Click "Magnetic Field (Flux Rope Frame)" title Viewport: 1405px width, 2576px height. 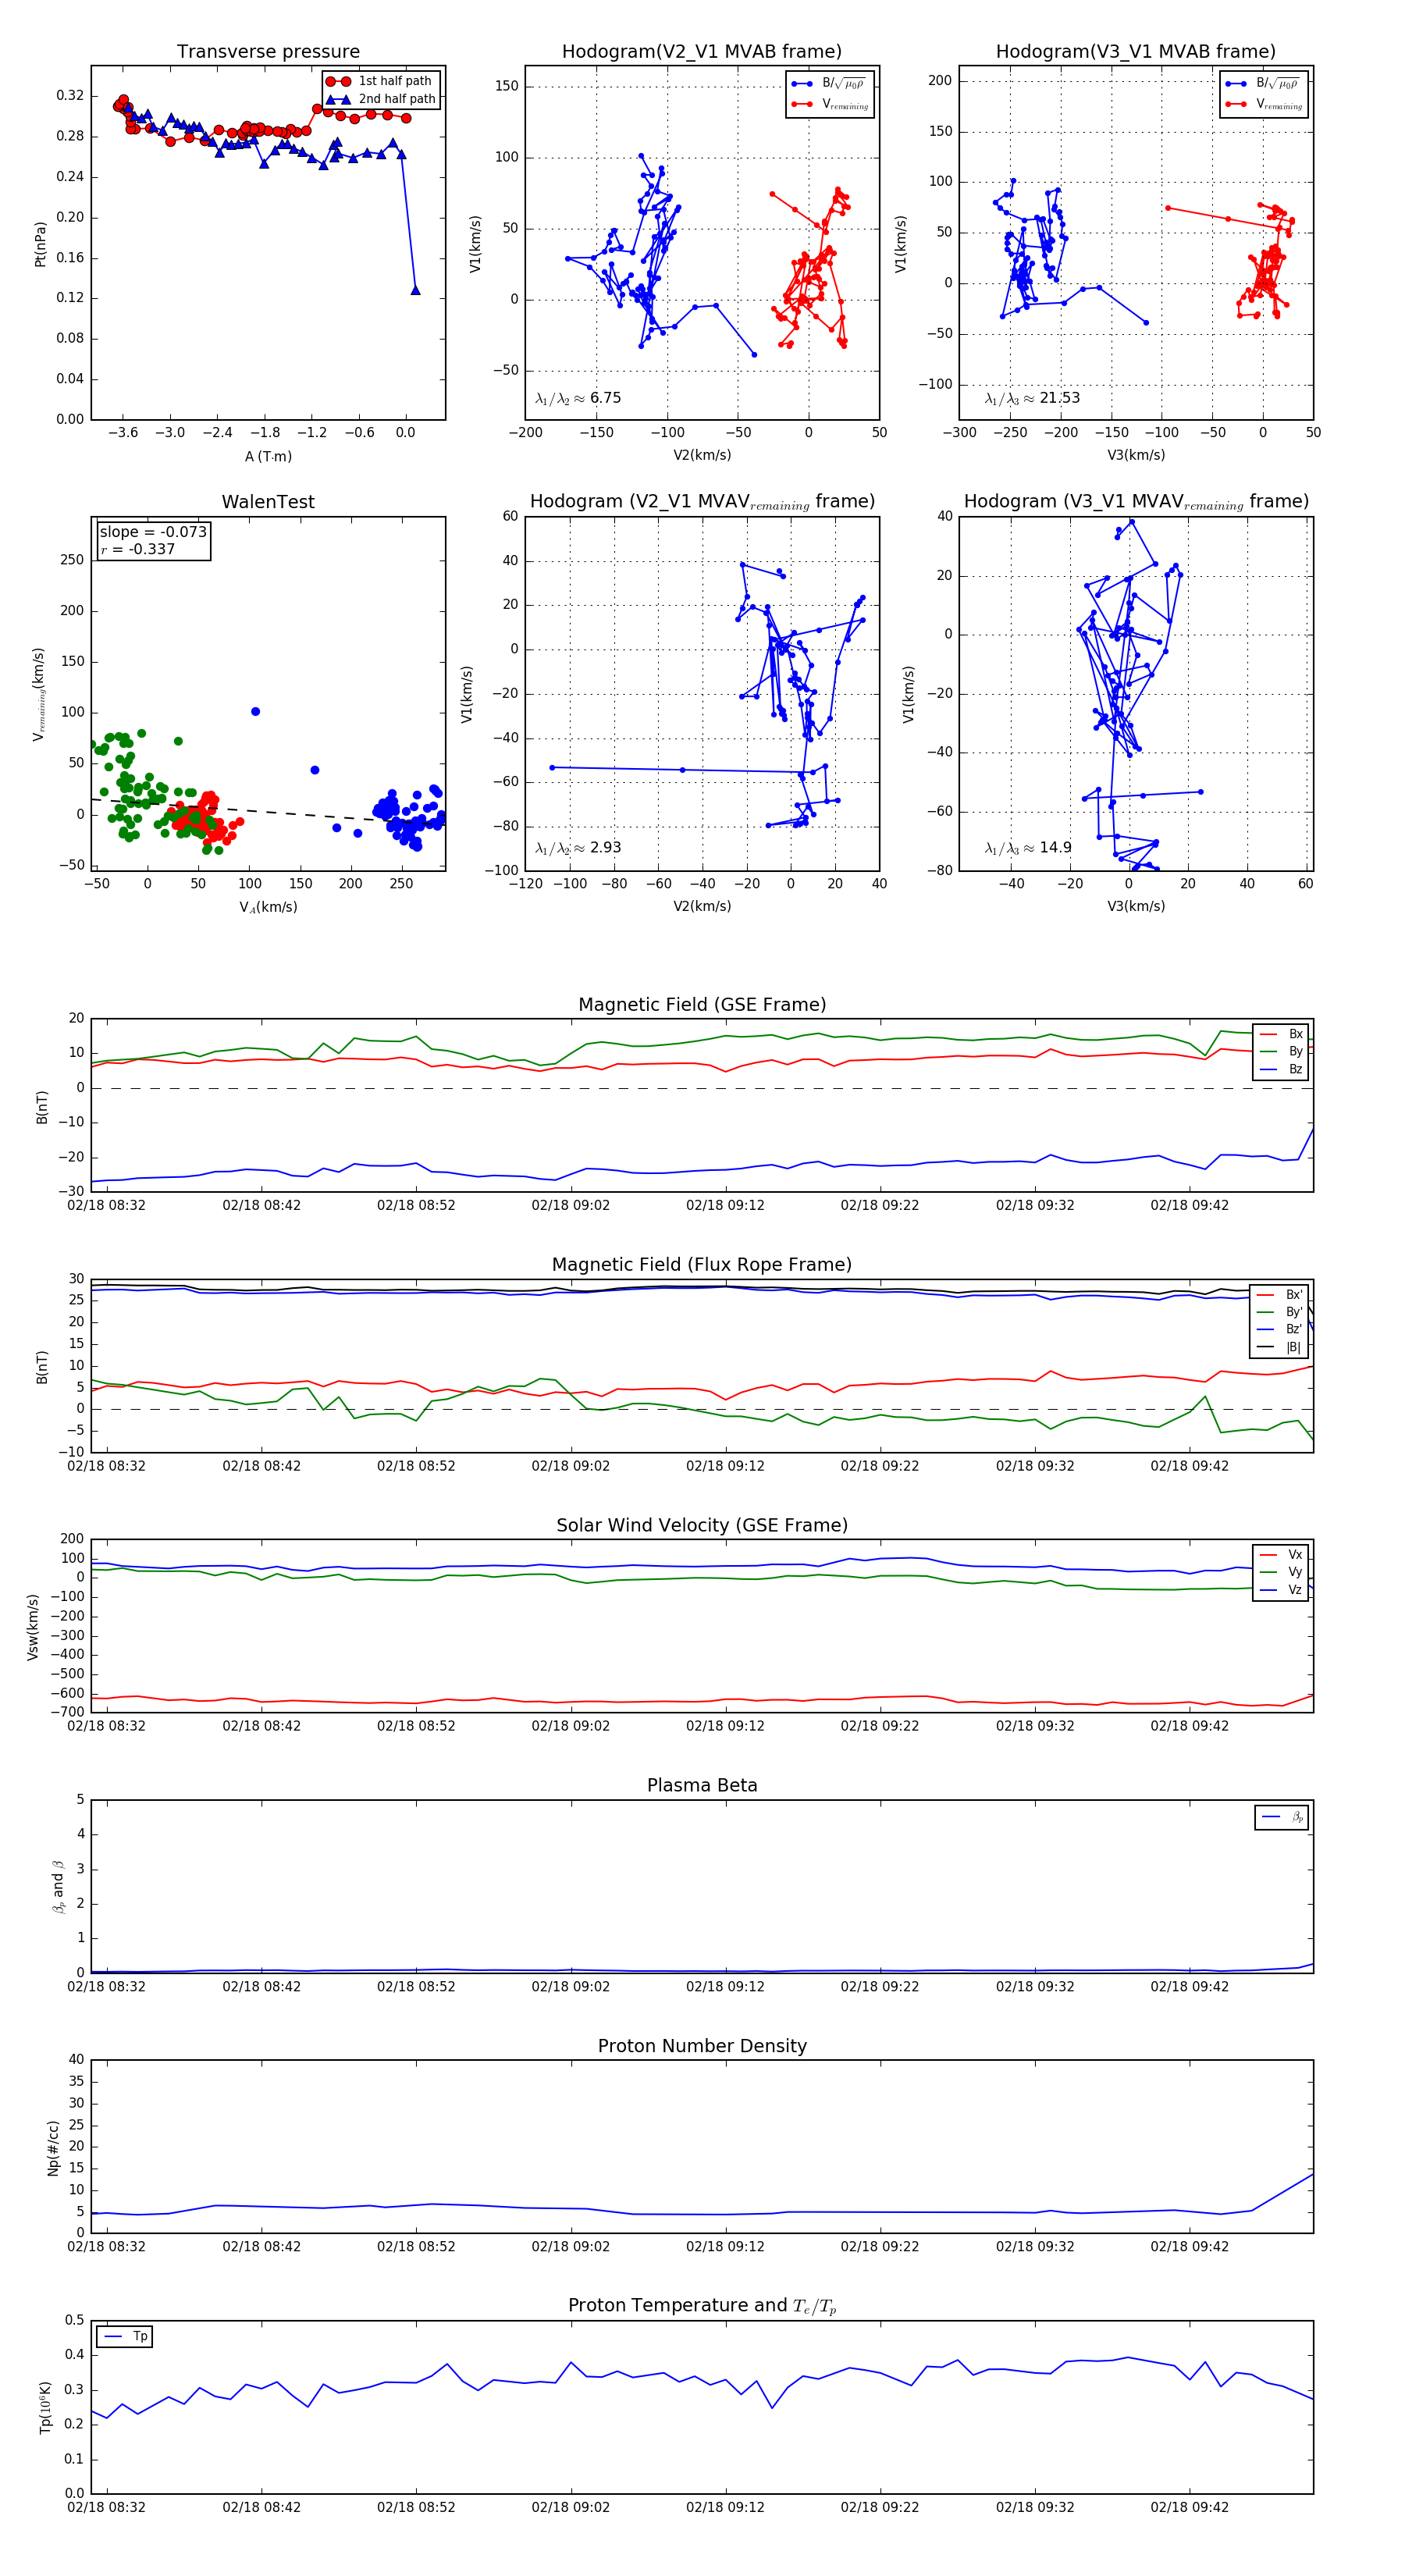tap(702, 1265)
